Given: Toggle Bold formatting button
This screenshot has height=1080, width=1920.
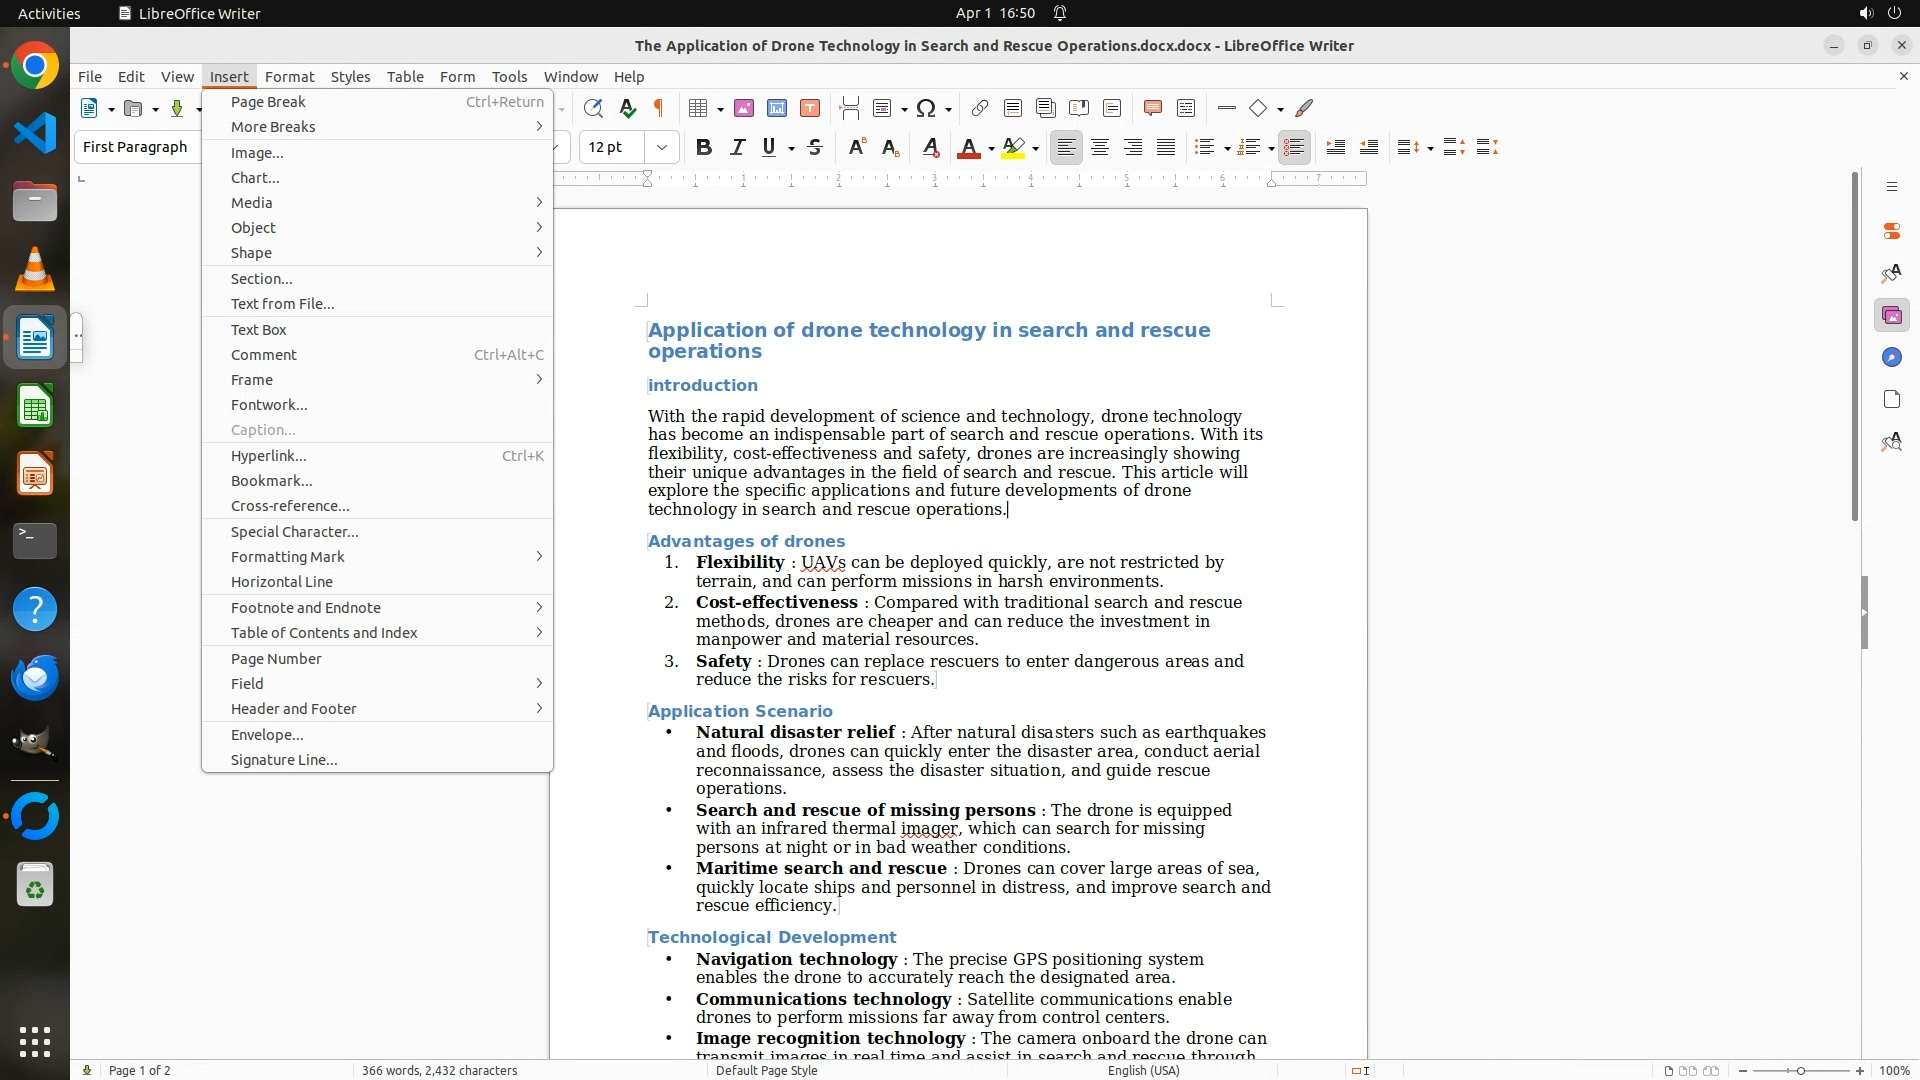Looking at the screenshot, I should click(x=704, y=148).
